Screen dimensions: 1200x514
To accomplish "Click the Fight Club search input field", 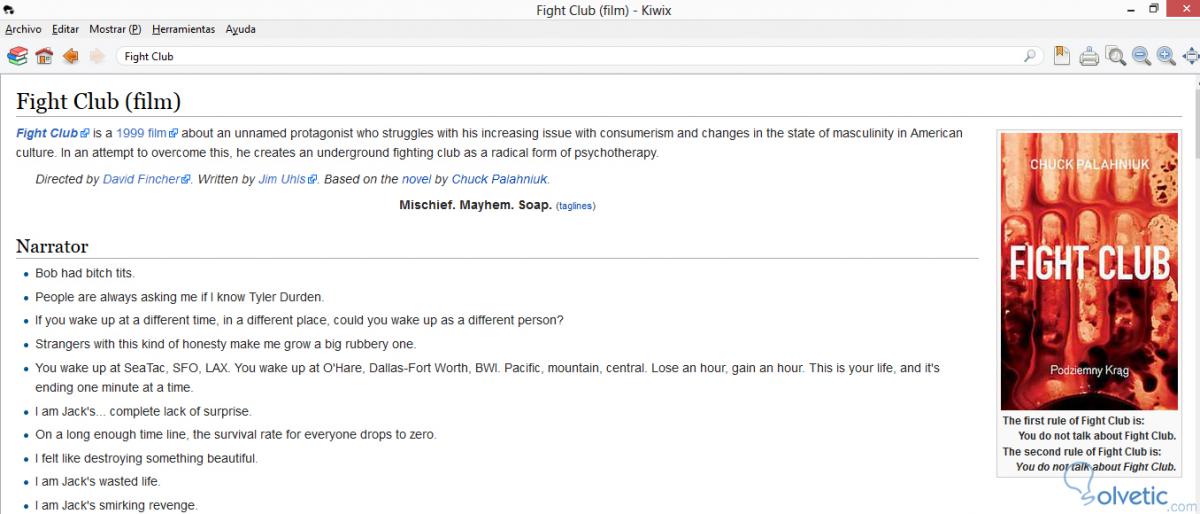I will pos(570,57).
